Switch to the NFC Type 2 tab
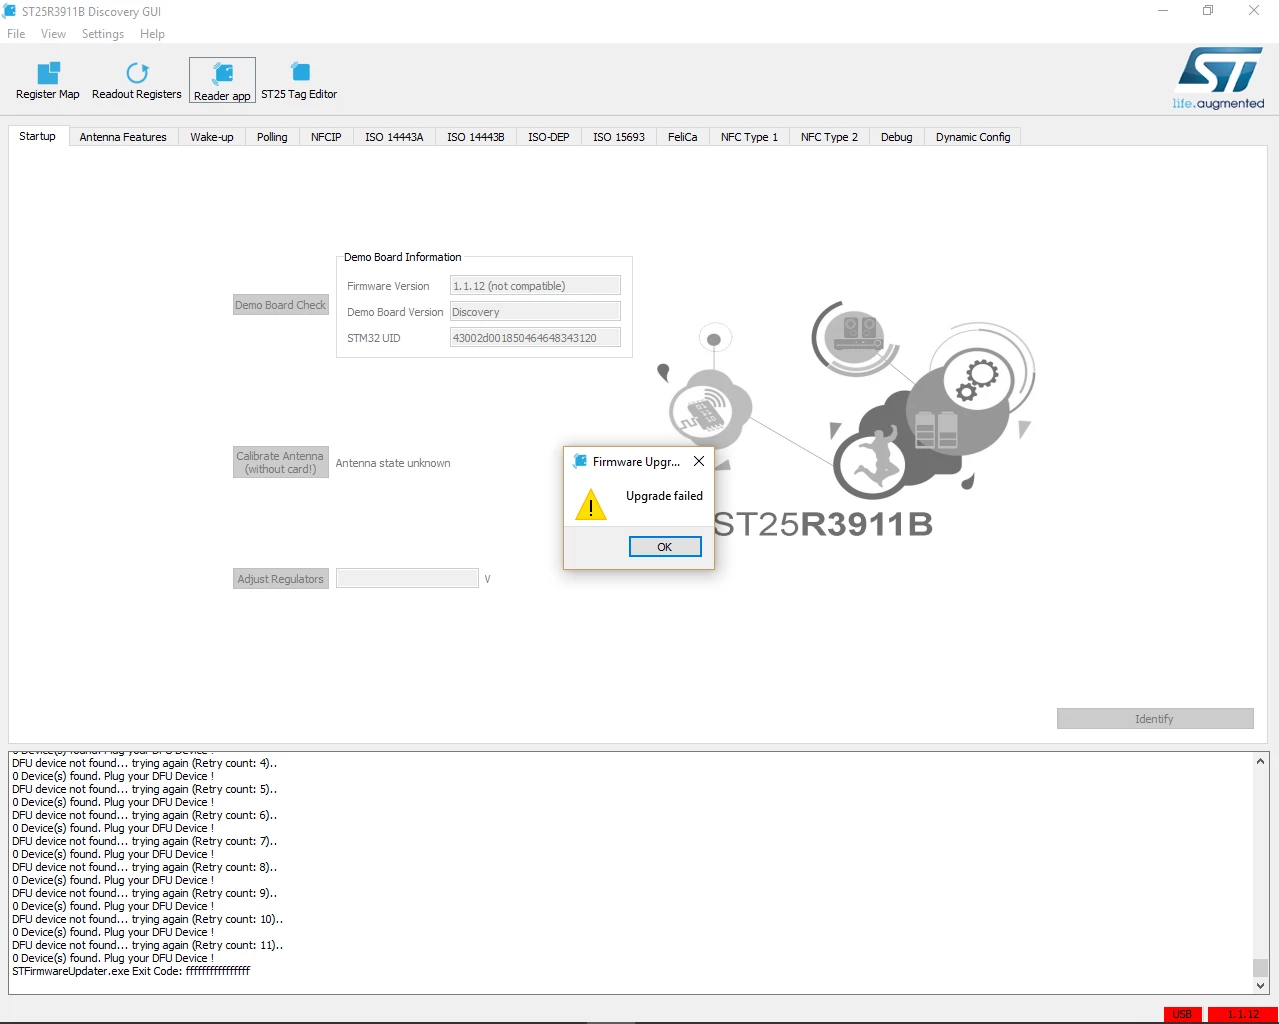This screenshot has width=1279, height=1024. click(829, 137)
